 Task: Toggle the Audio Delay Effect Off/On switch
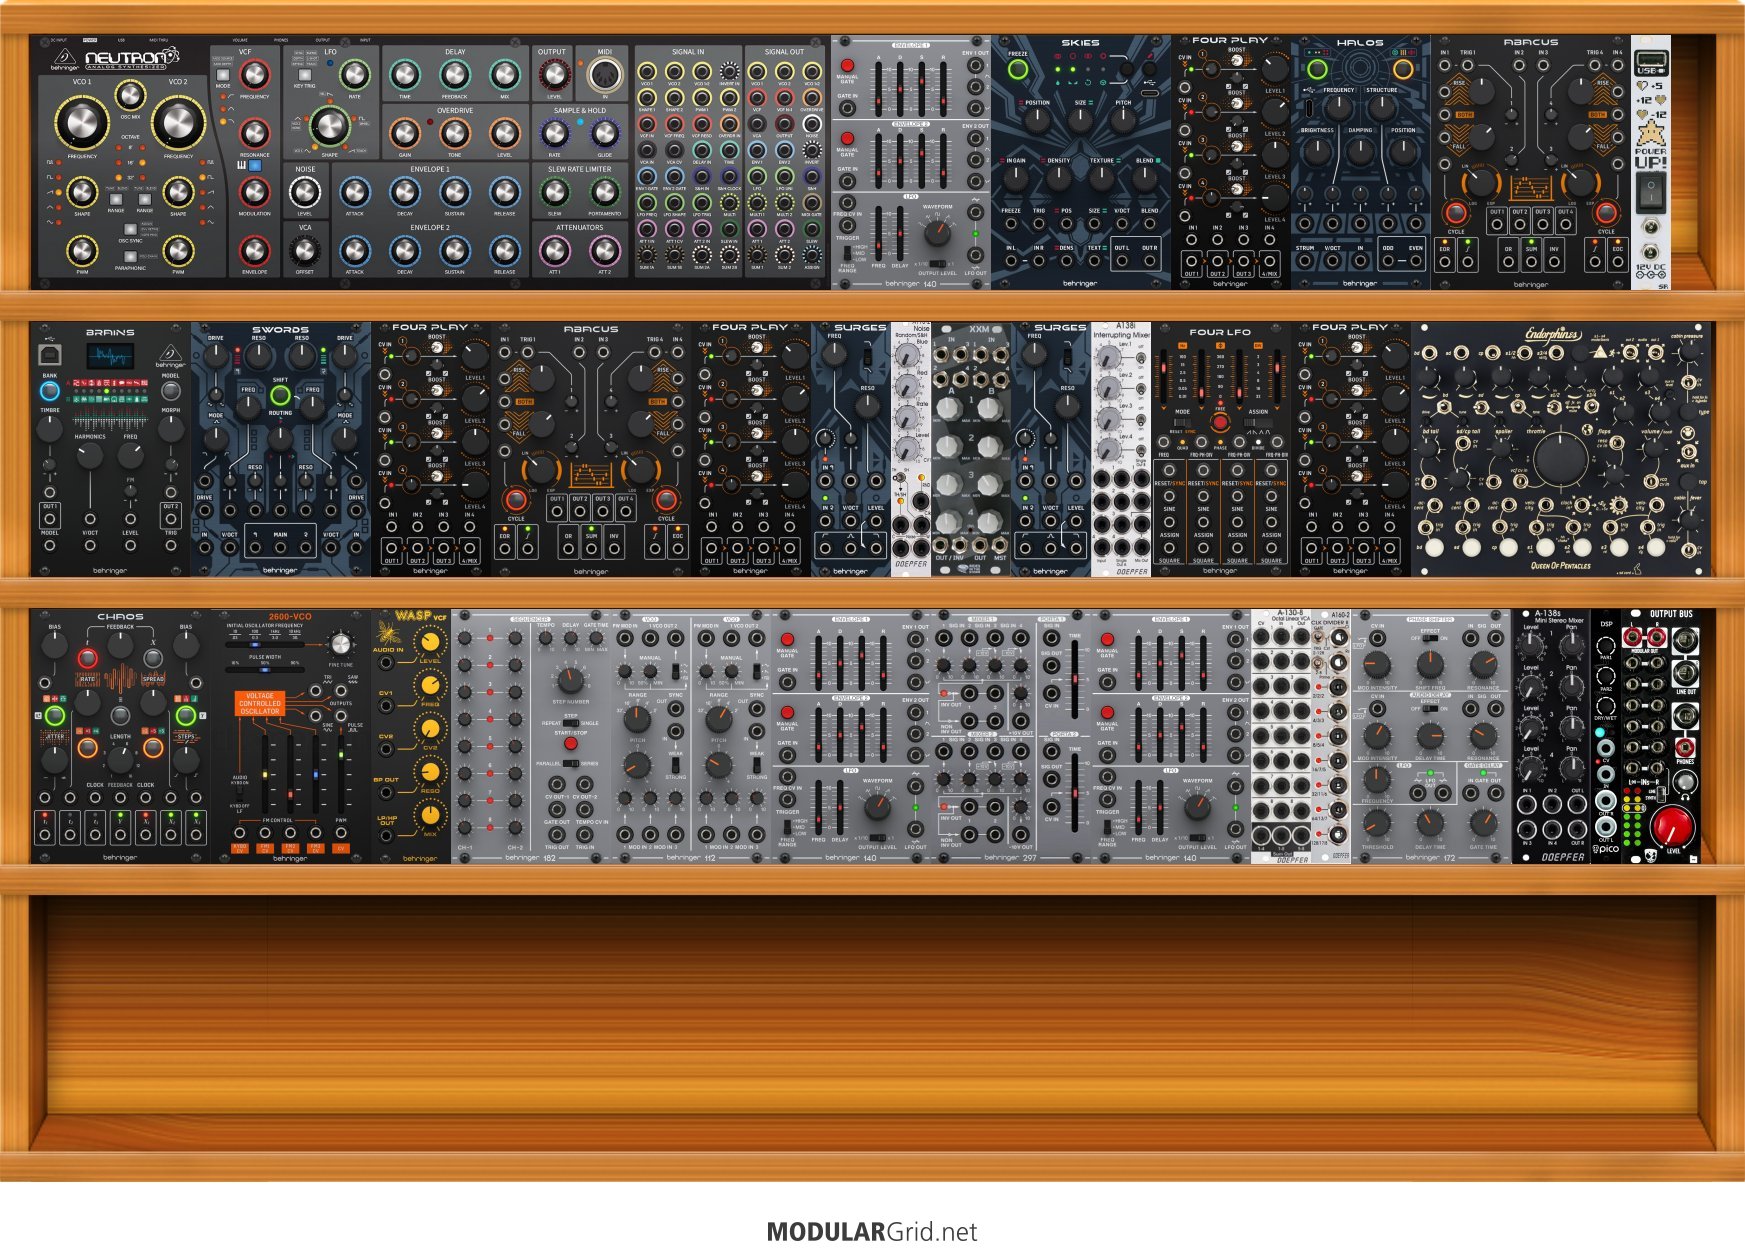[x=1430, y=709]
